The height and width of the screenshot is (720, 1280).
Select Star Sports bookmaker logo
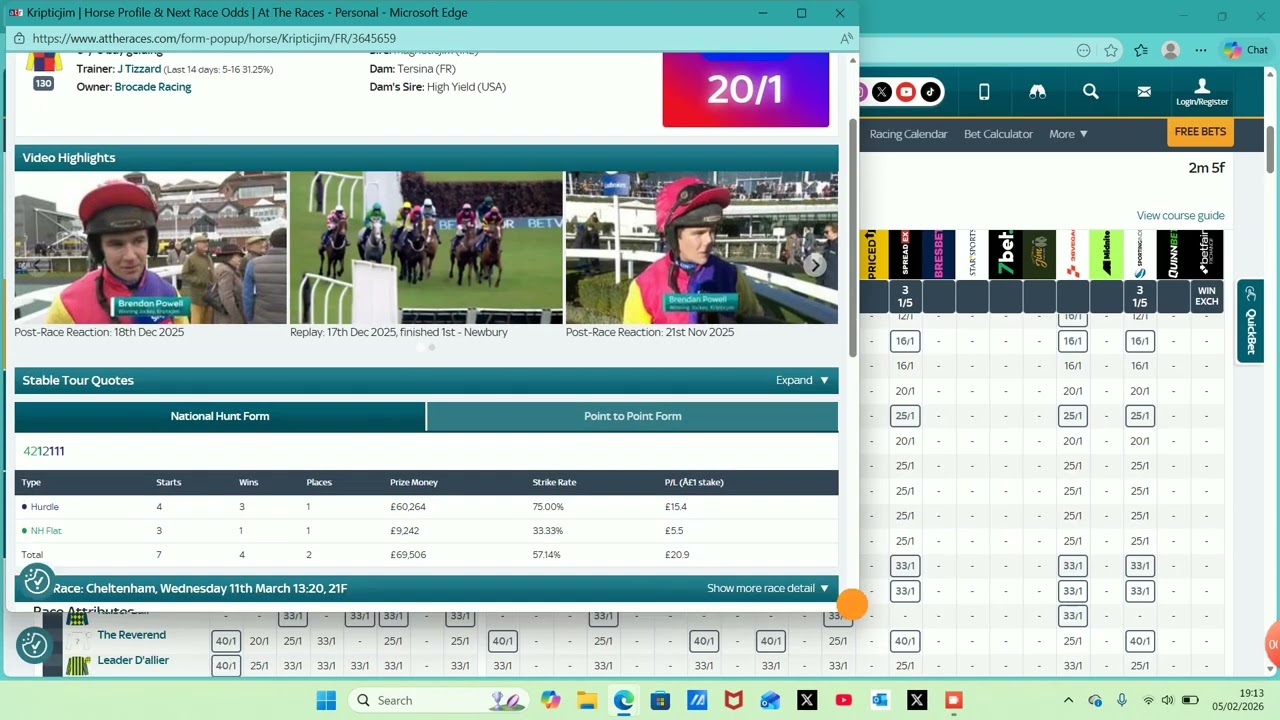click(x=972, y=255)
